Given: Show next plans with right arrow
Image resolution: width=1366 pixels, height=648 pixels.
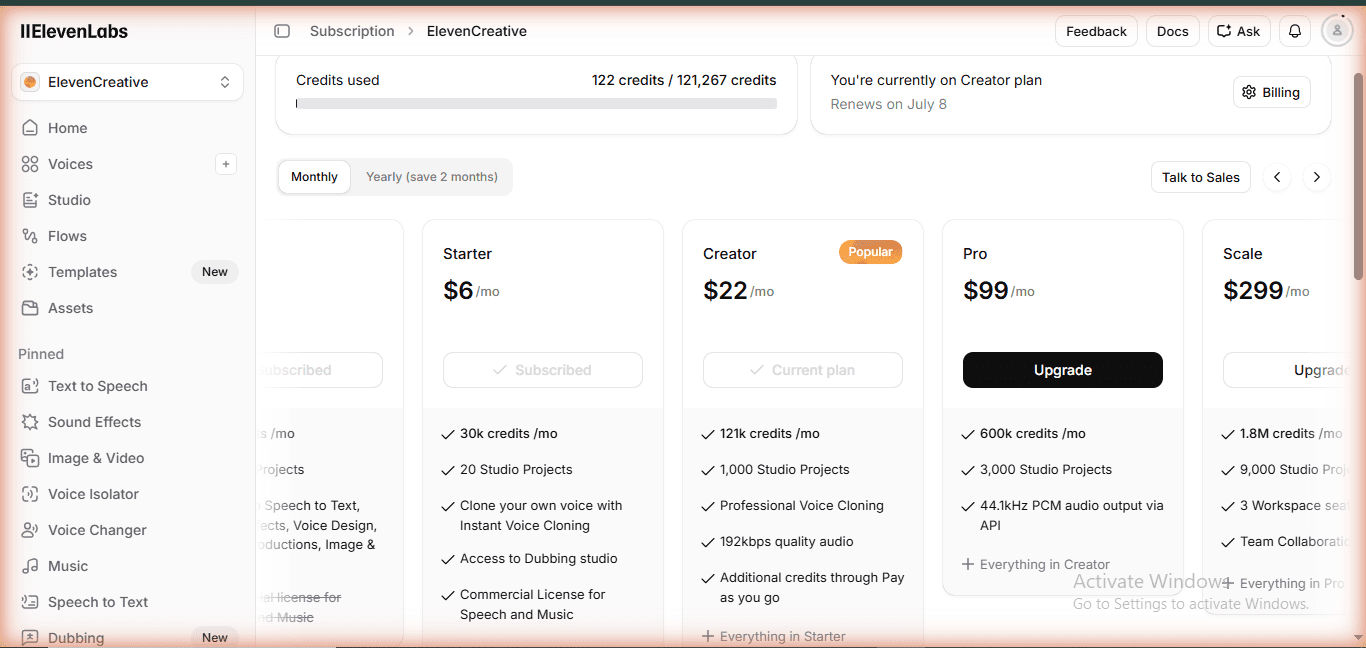Looking at the screenshot, I should click(1317, 177).
